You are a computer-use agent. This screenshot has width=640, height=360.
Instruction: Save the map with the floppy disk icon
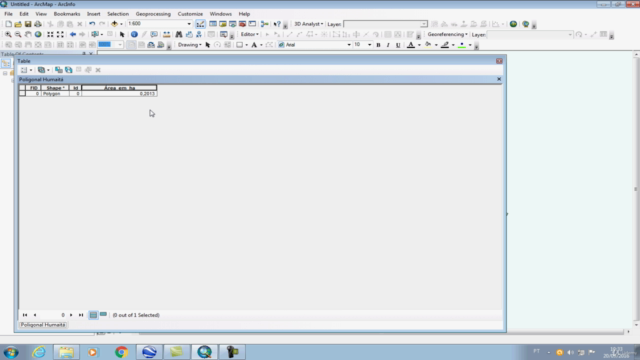28,24
